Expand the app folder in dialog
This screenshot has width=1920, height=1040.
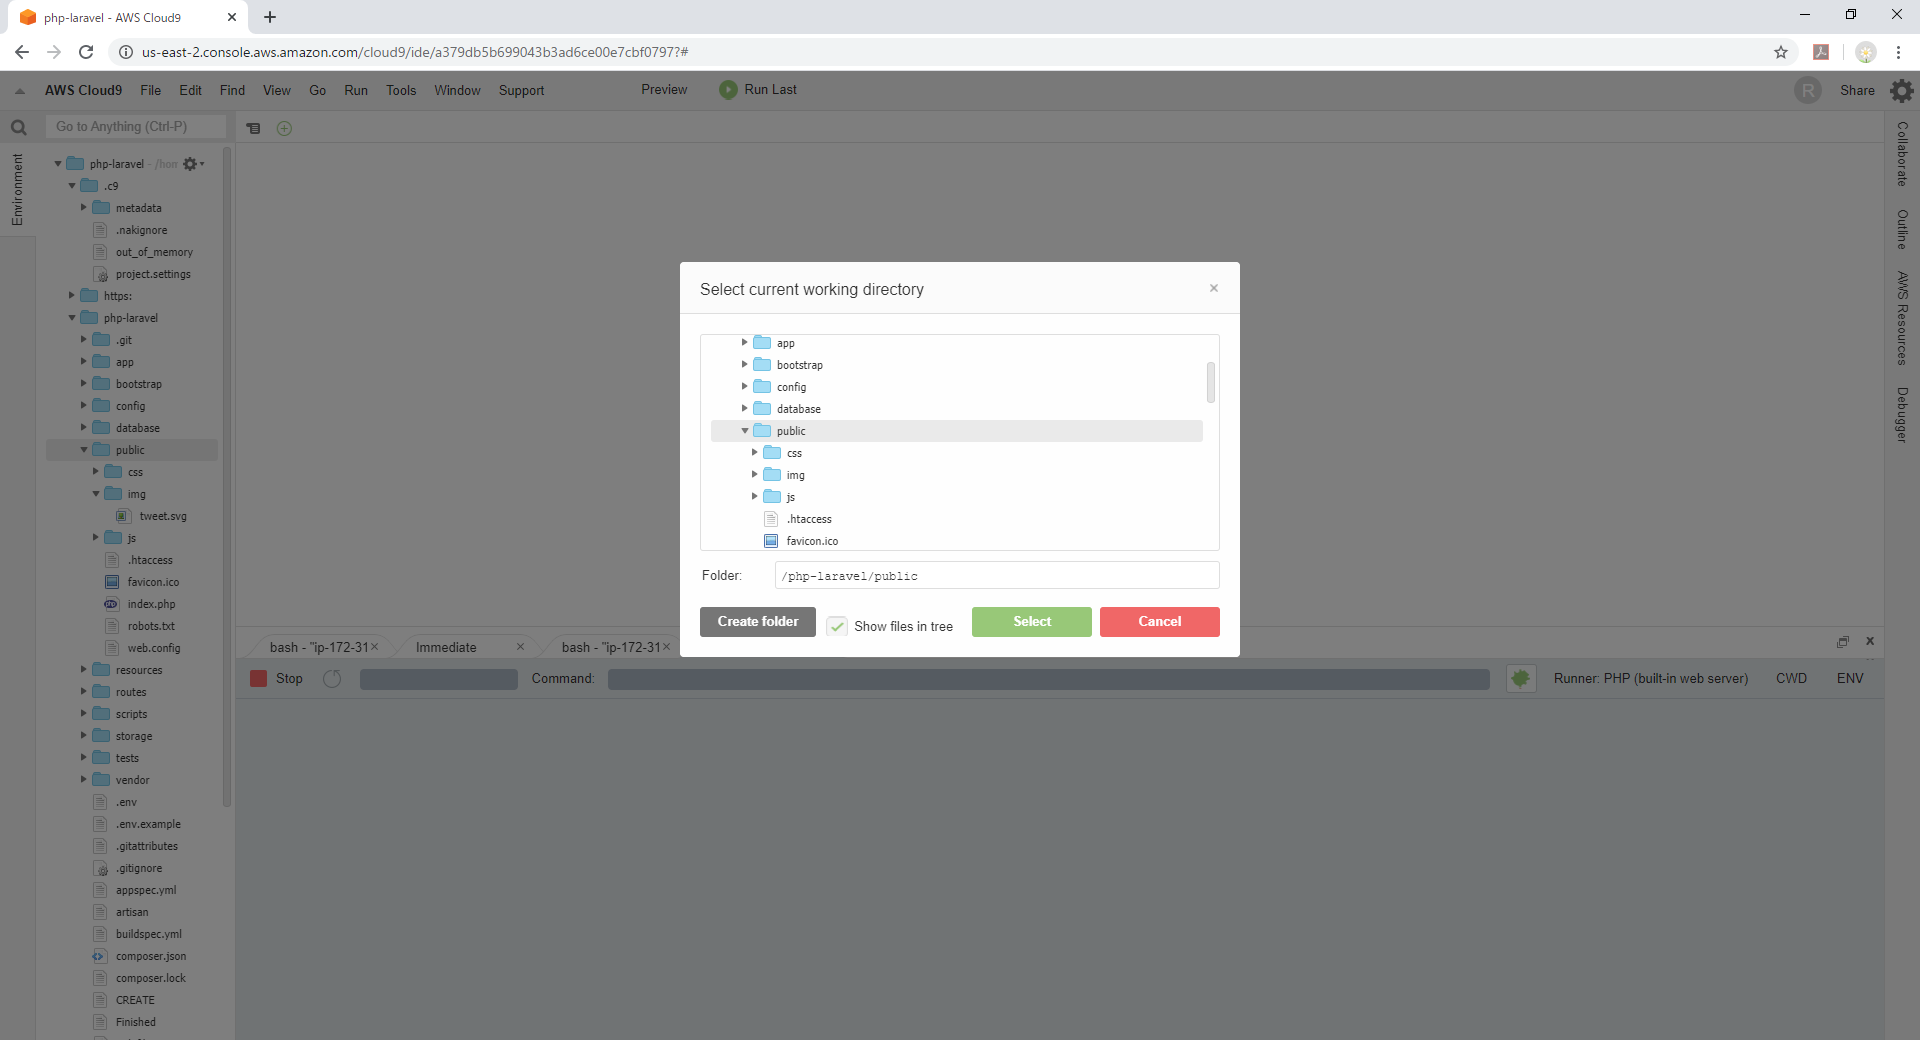(x=744, y=342)
